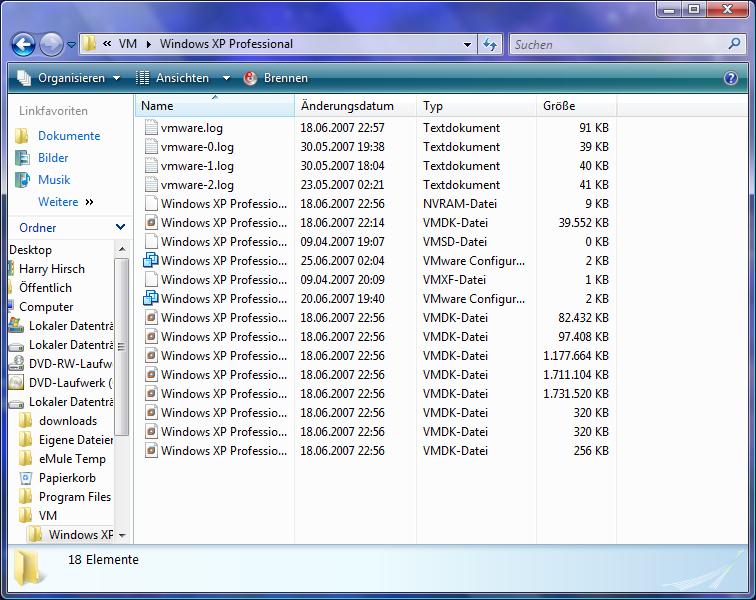756x600 pixels.
Task: Select vmware-2.log file icon
Action: [x=151, y=184]
